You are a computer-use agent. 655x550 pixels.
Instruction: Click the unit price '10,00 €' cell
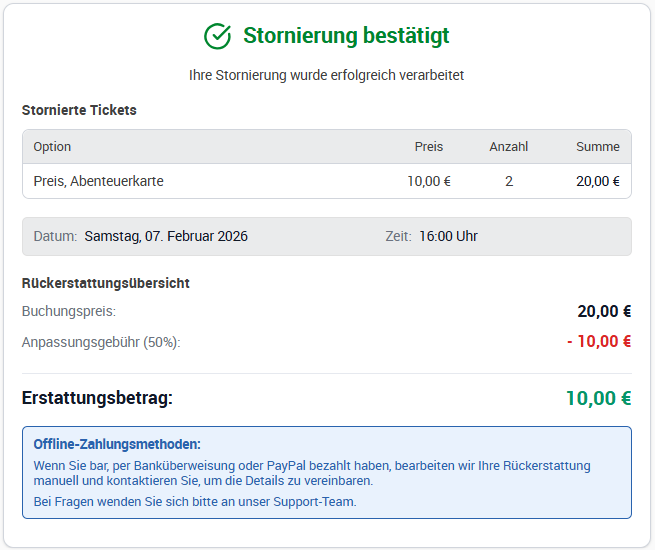[429, 181]
